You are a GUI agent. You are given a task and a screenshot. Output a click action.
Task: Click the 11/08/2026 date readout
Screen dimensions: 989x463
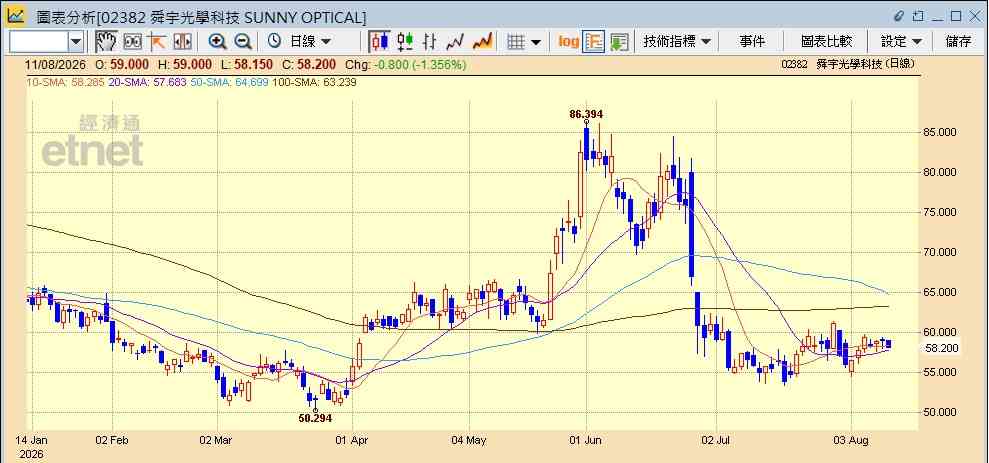56,64
